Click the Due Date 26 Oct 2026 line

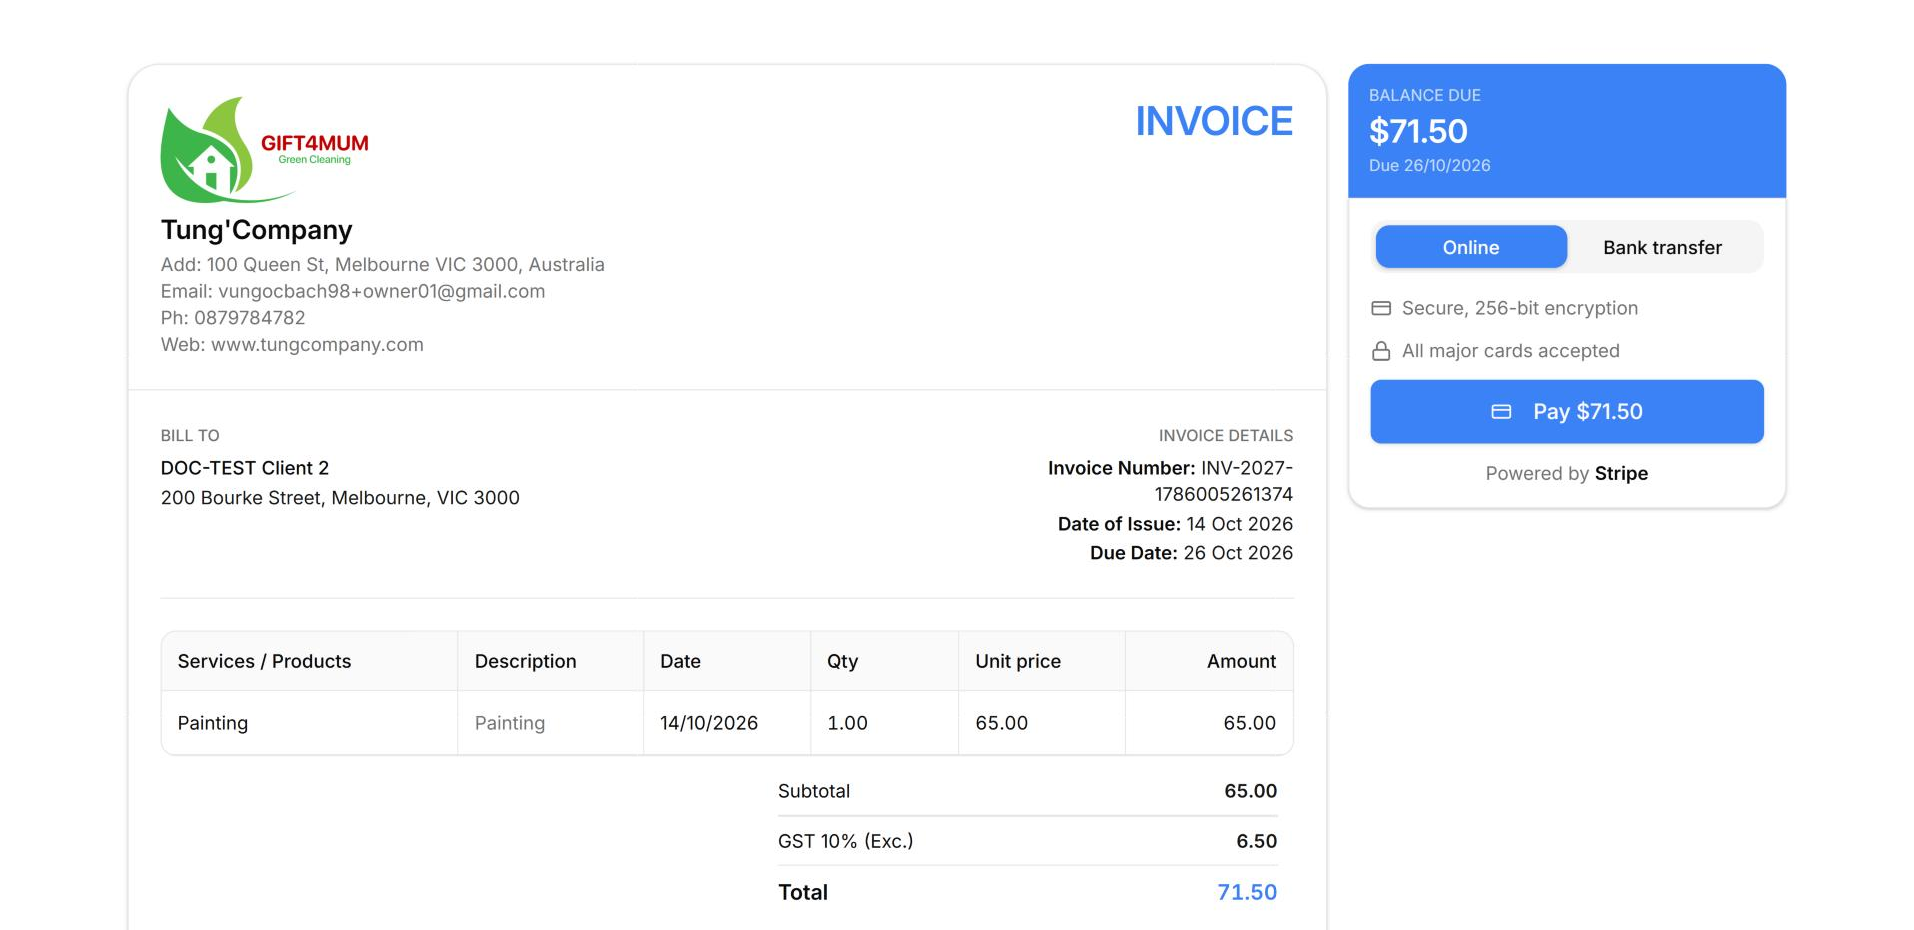point(1191,553)
